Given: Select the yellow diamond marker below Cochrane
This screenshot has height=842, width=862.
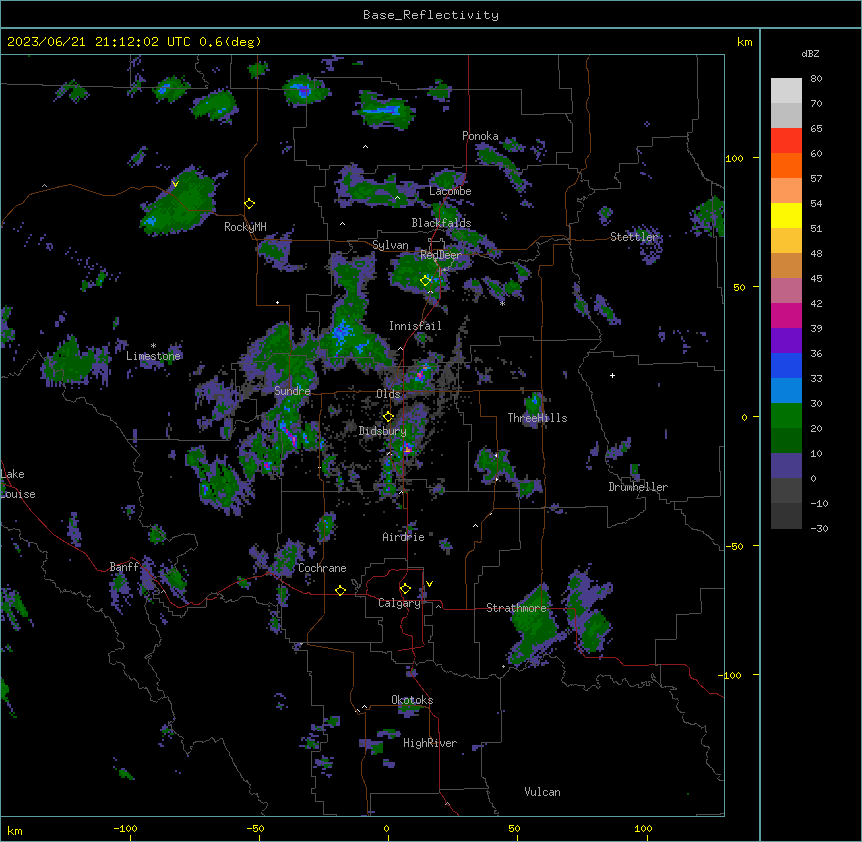Looking at the screenshot, I should (340, 590).
